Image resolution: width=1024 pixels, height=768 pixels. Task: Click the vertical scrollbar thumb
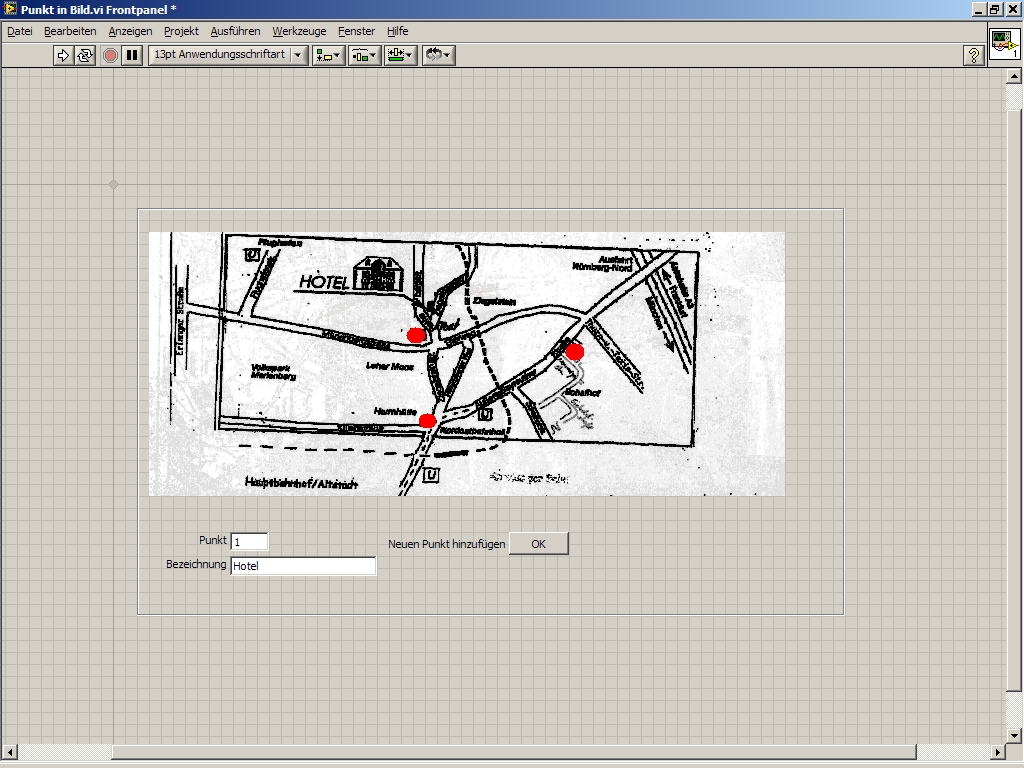(x=1014, y=400)
